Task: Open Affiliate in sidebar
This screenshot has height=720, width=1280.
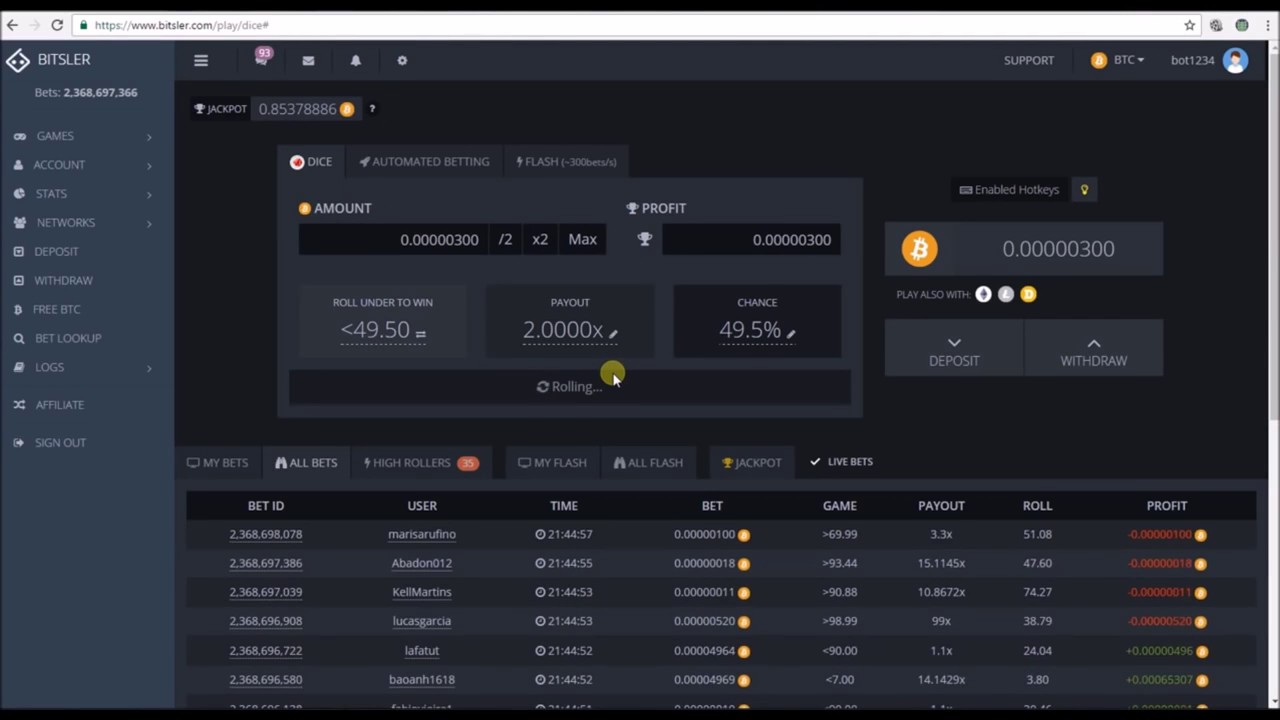Action: pos(60,405)
